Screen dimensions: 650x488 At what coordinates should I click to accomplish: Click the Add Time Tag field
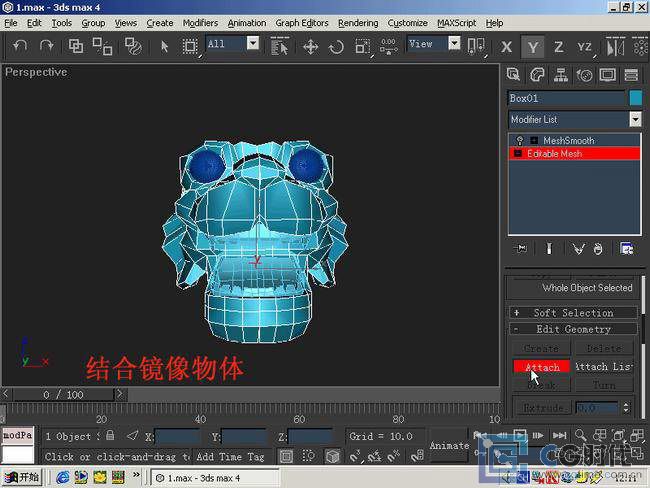pyautogui.click(x=230, y=457)
